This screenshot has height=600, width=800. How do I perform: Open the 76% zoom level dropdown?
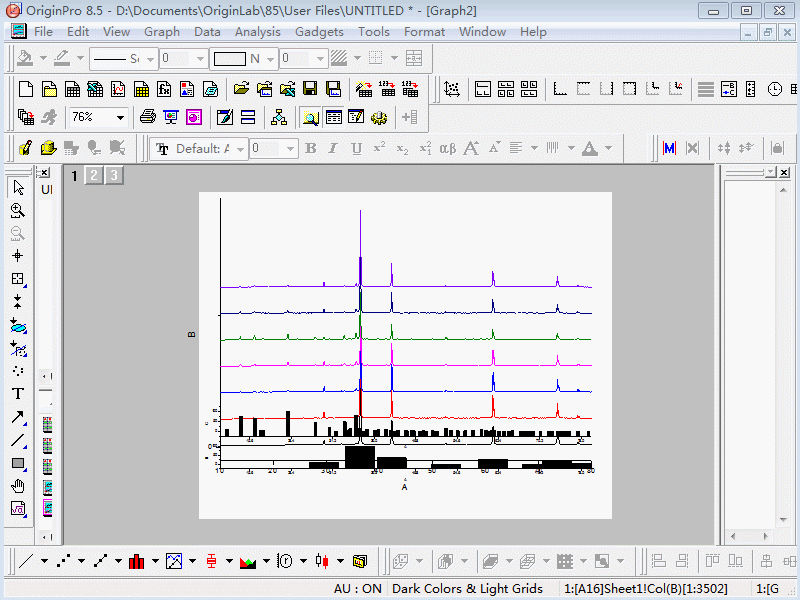click(121, 117)
